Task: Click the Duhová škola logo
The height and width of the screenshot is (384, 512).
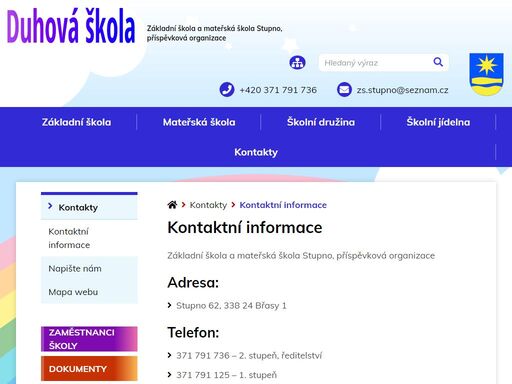Action: pos(71,27)
